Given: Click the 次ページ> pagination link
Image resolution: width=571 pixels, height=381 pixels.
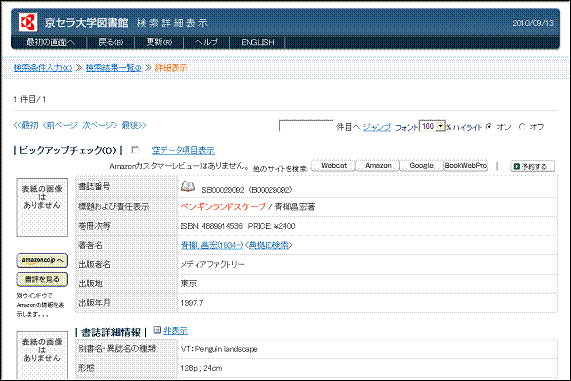Looking at the screenshot, I should 99,125.
